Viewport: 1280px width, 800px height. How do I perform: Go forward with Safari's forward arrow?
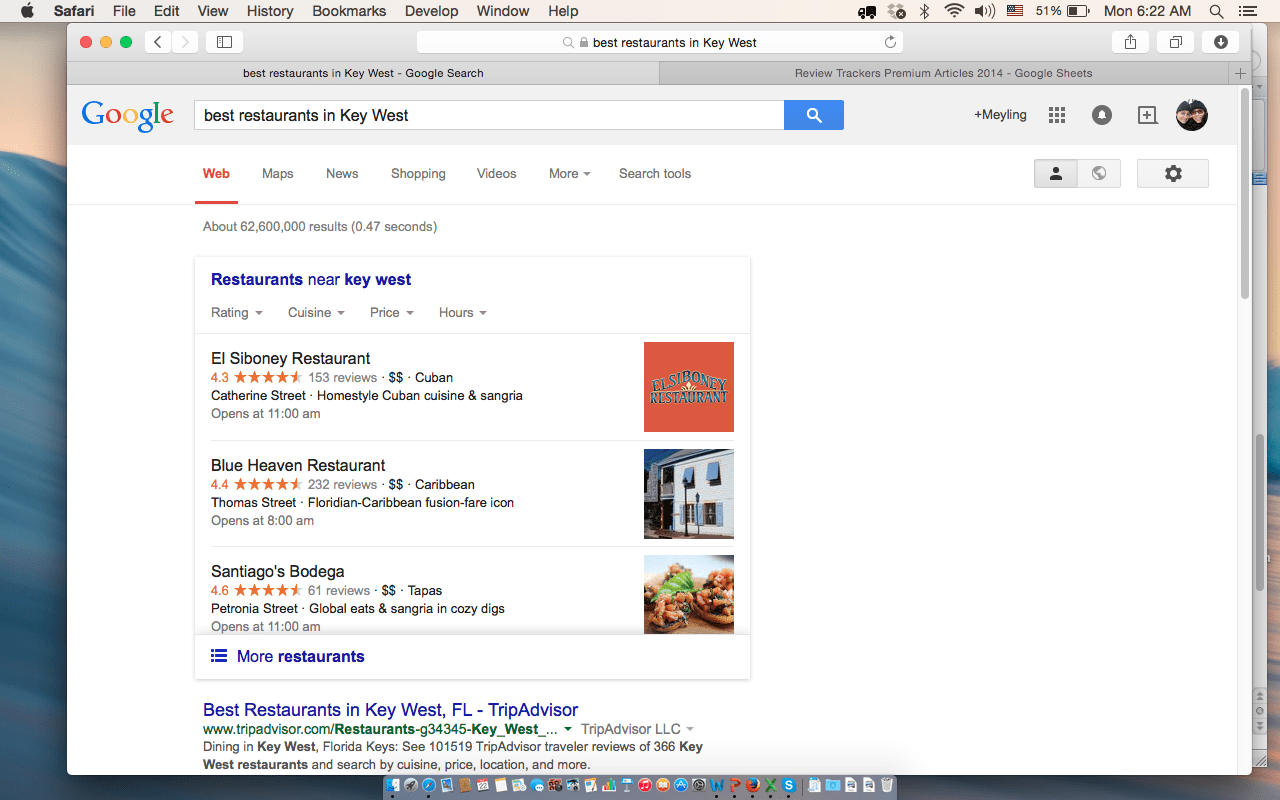[185, 42]
